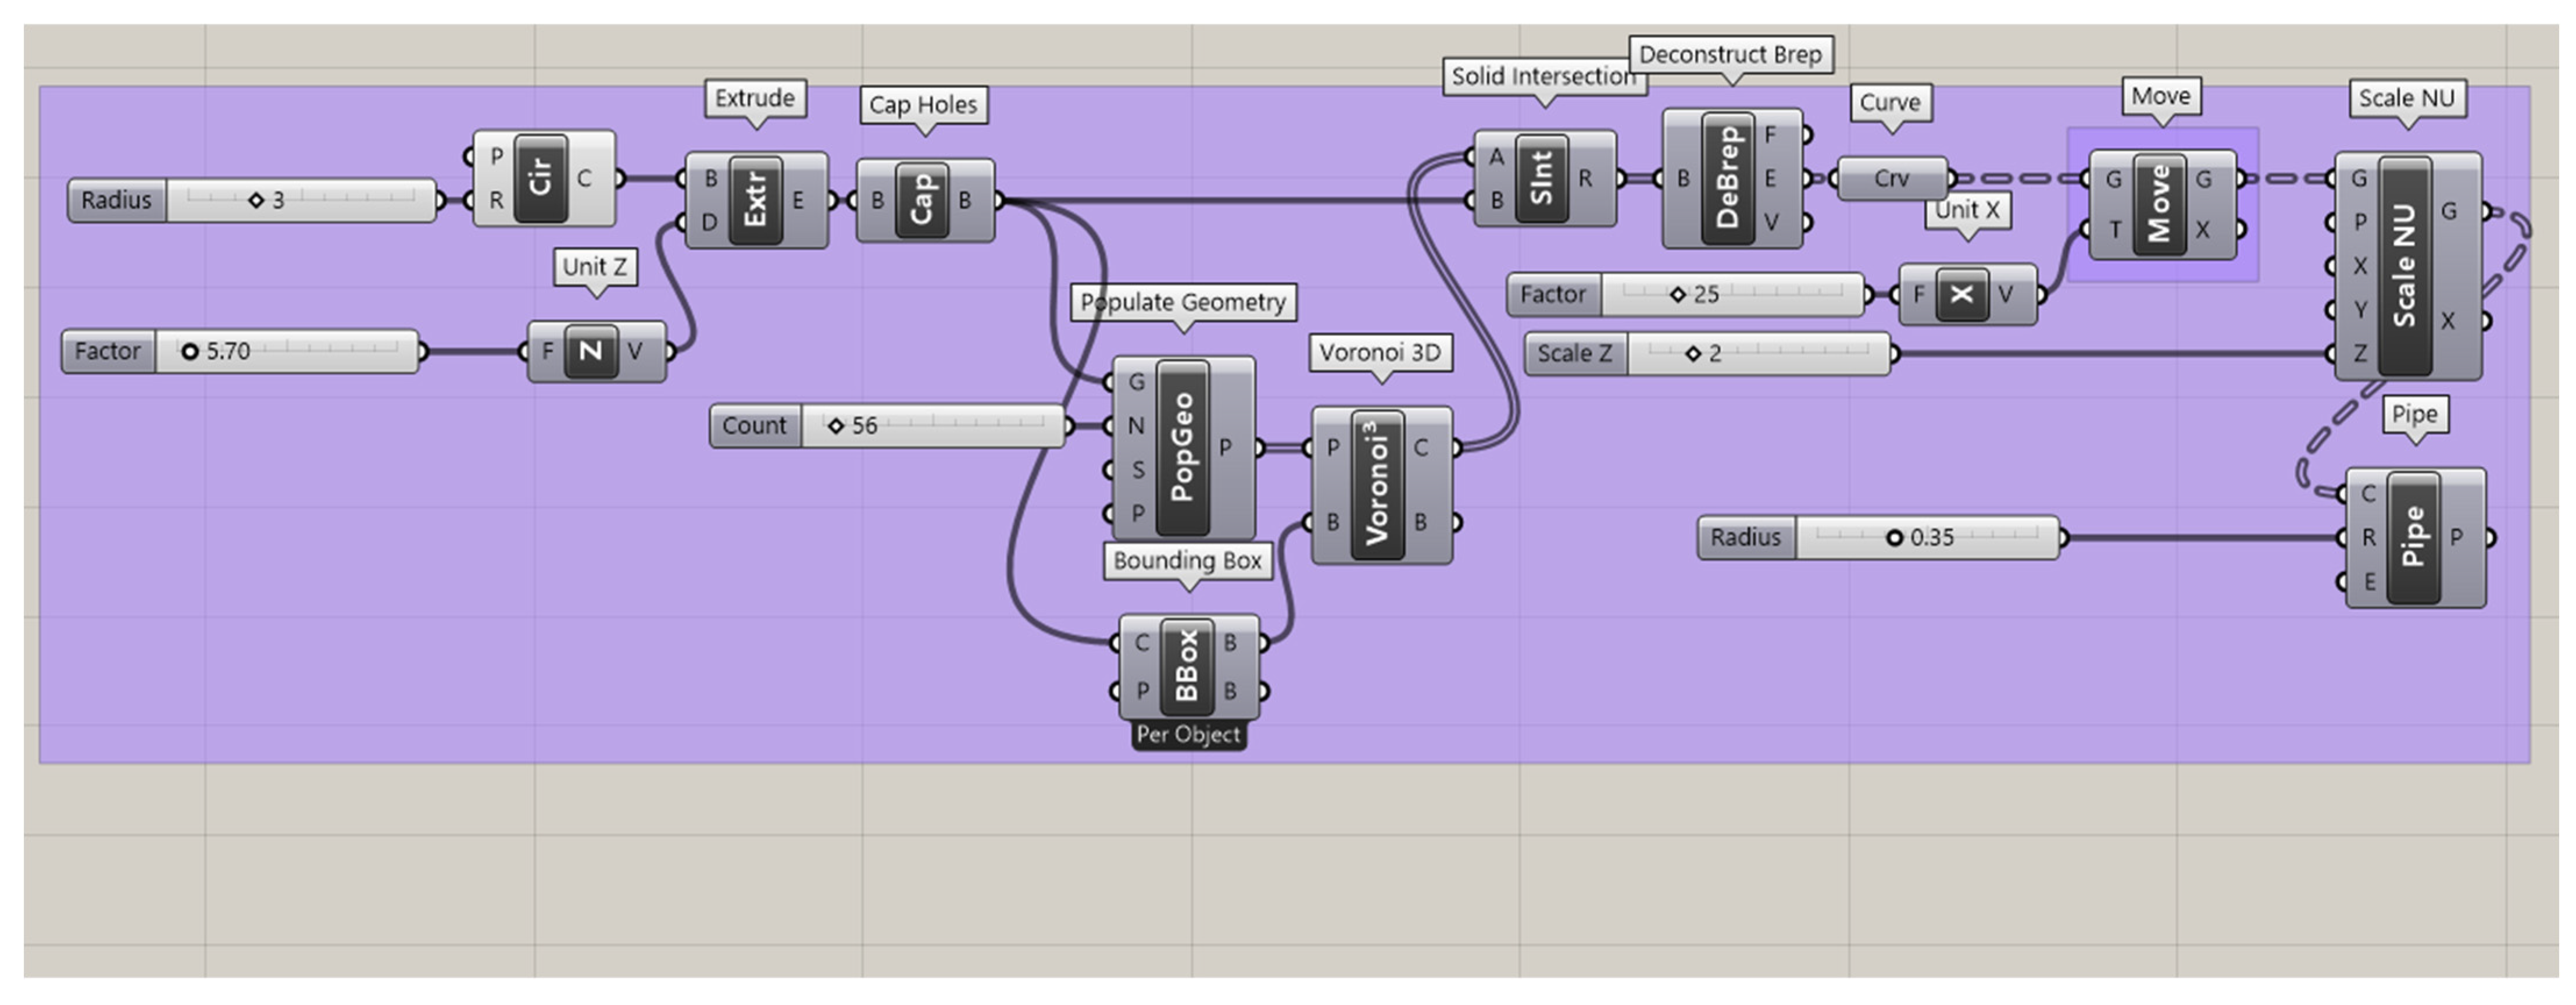Click the Voronoi 3D component
2576x1005 pixels.
pos(1377,485)
